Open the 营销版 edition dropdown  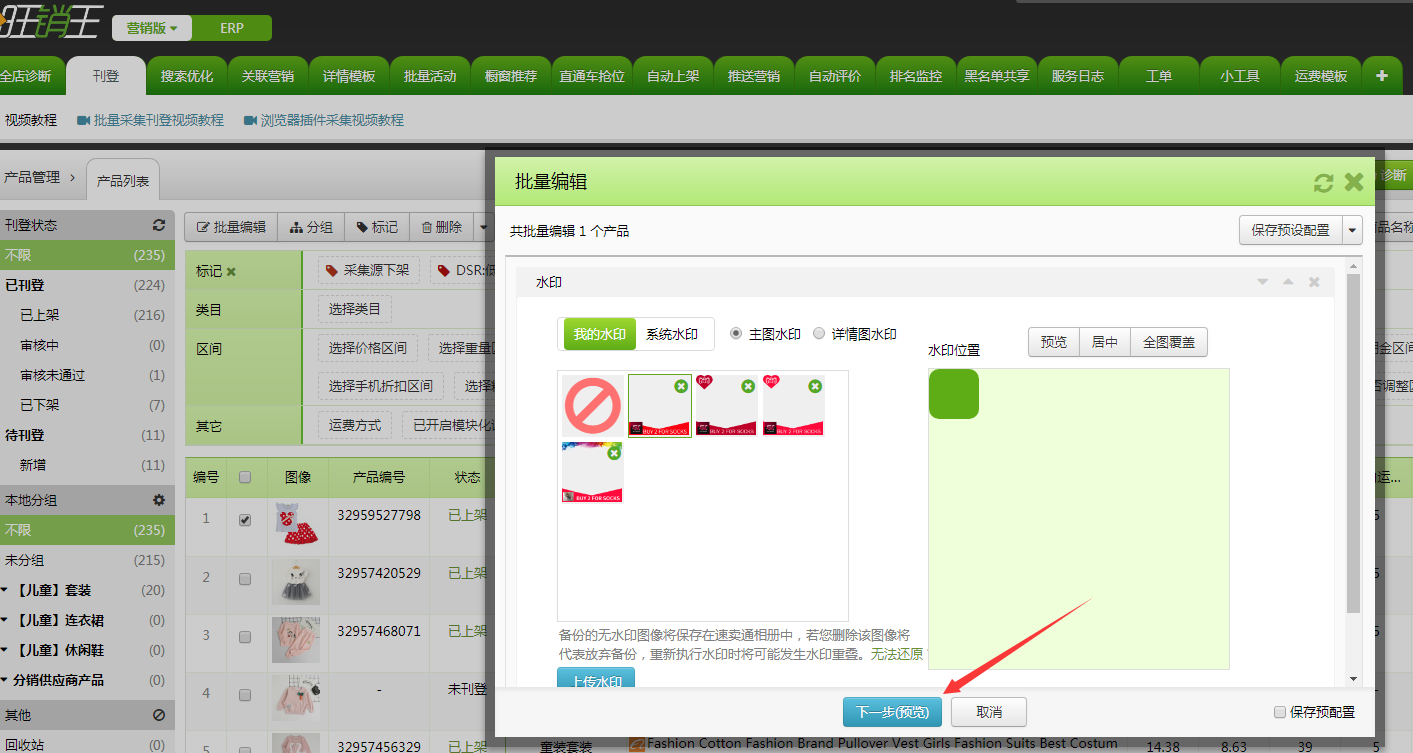(x=152, y=28)
